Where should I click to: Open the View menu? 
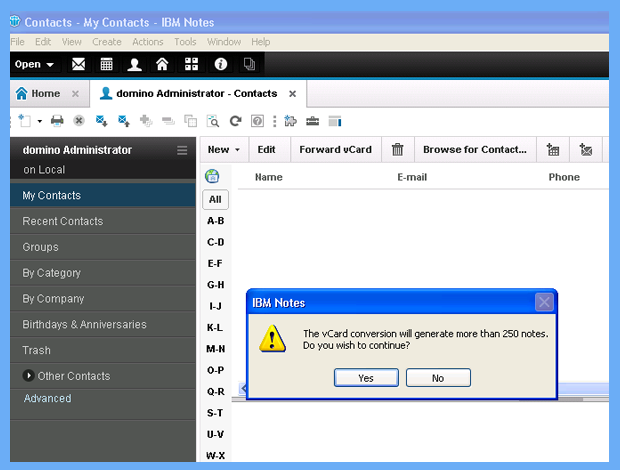72,42
